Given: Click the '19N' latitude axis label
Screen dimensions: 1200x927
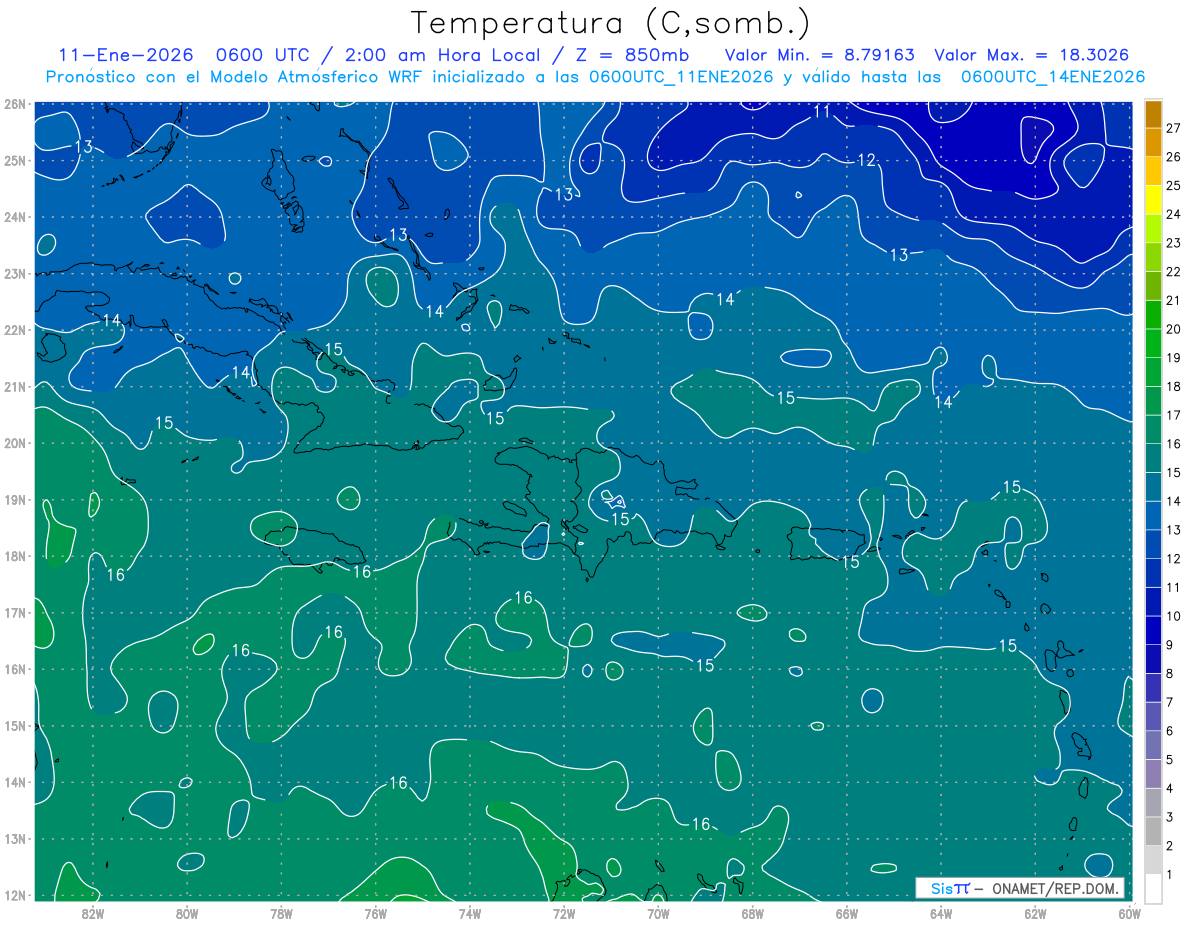Looking at the screenshot, I should 14,500.
